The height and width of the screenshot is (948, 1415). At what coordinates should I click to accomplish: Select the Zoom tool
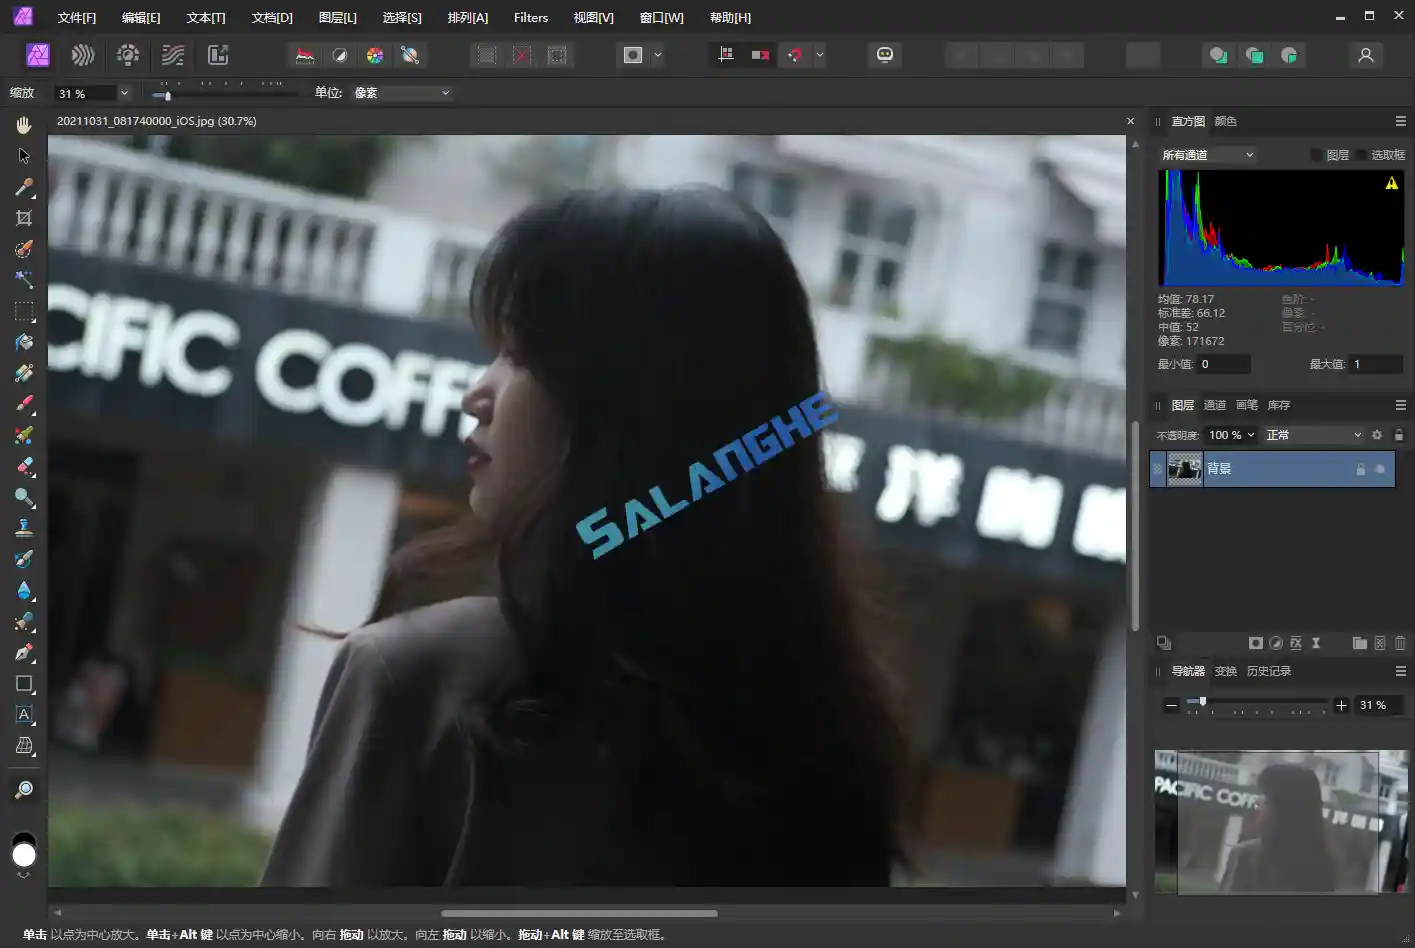click(24, 788)
